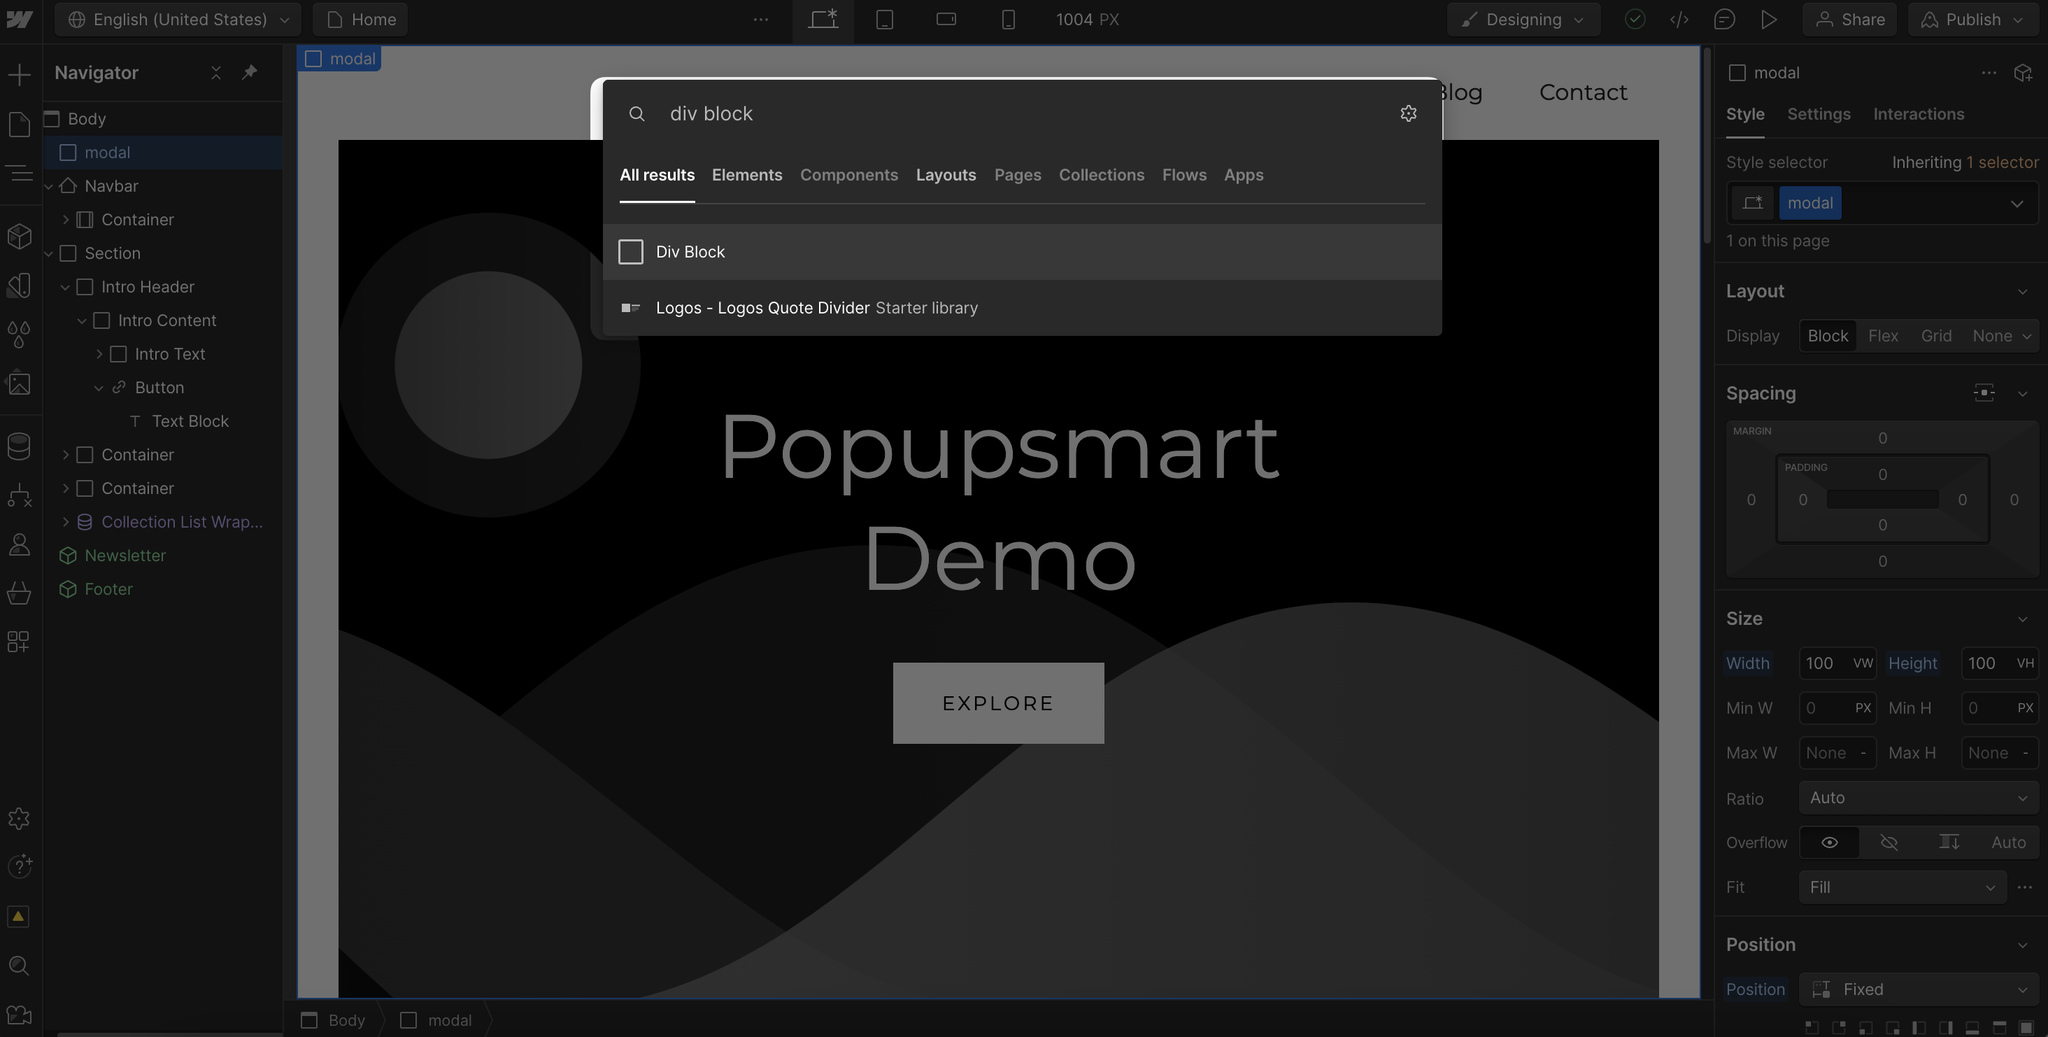
Task: Collapse the Navbar tree node
Action: pos(49,186)
